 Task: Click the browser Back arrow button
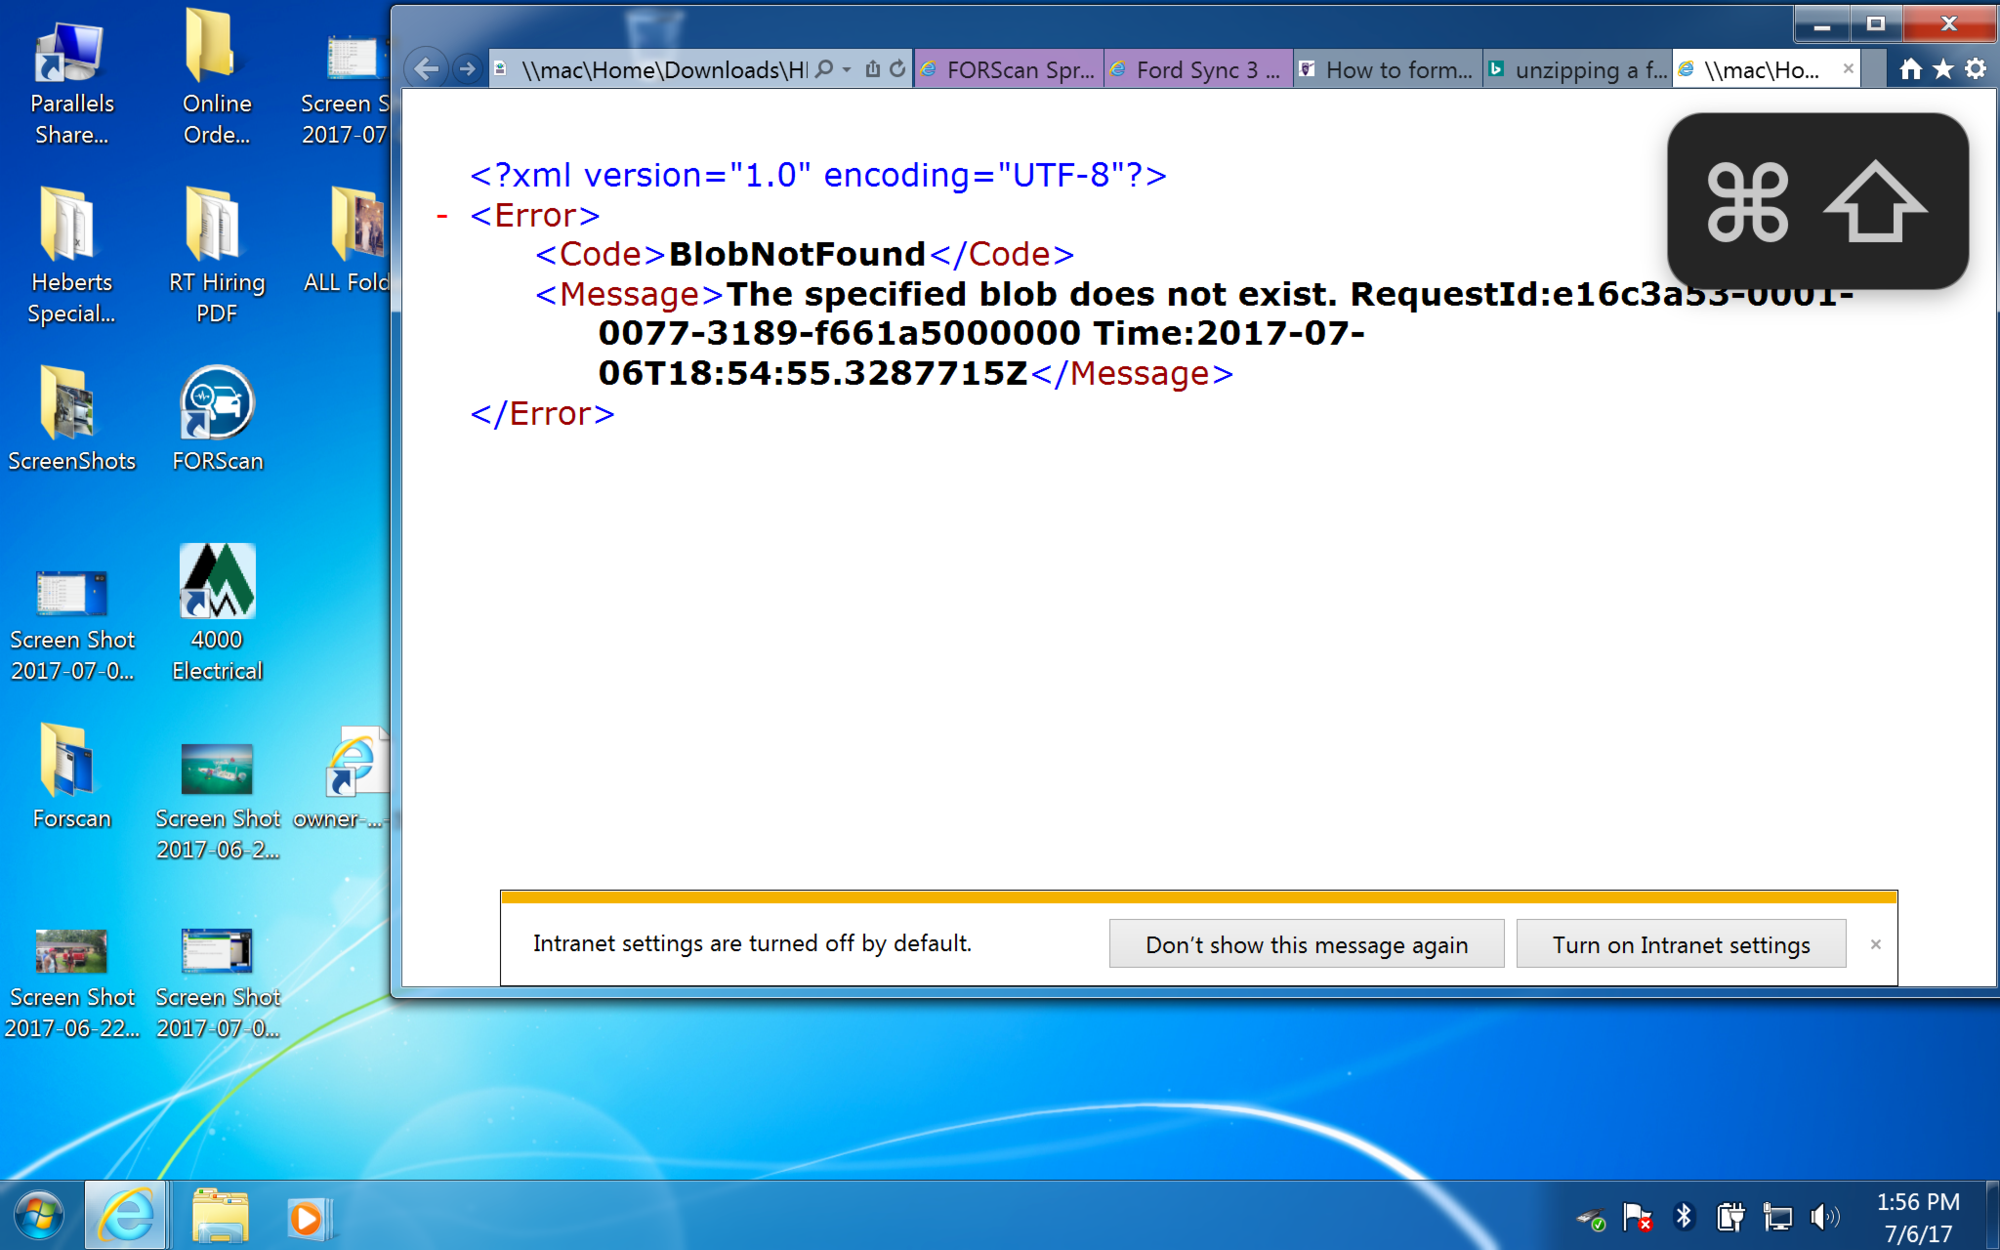point(427,69)
